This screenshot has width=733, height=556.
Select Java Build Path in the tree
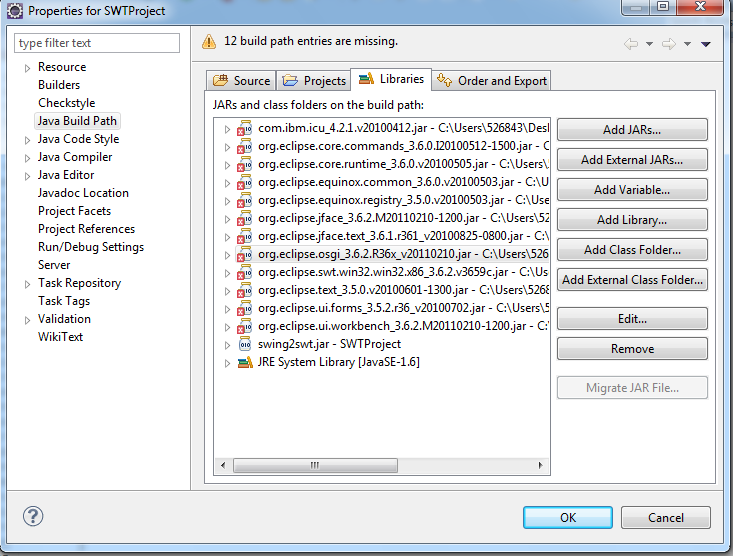pos(77,121)
